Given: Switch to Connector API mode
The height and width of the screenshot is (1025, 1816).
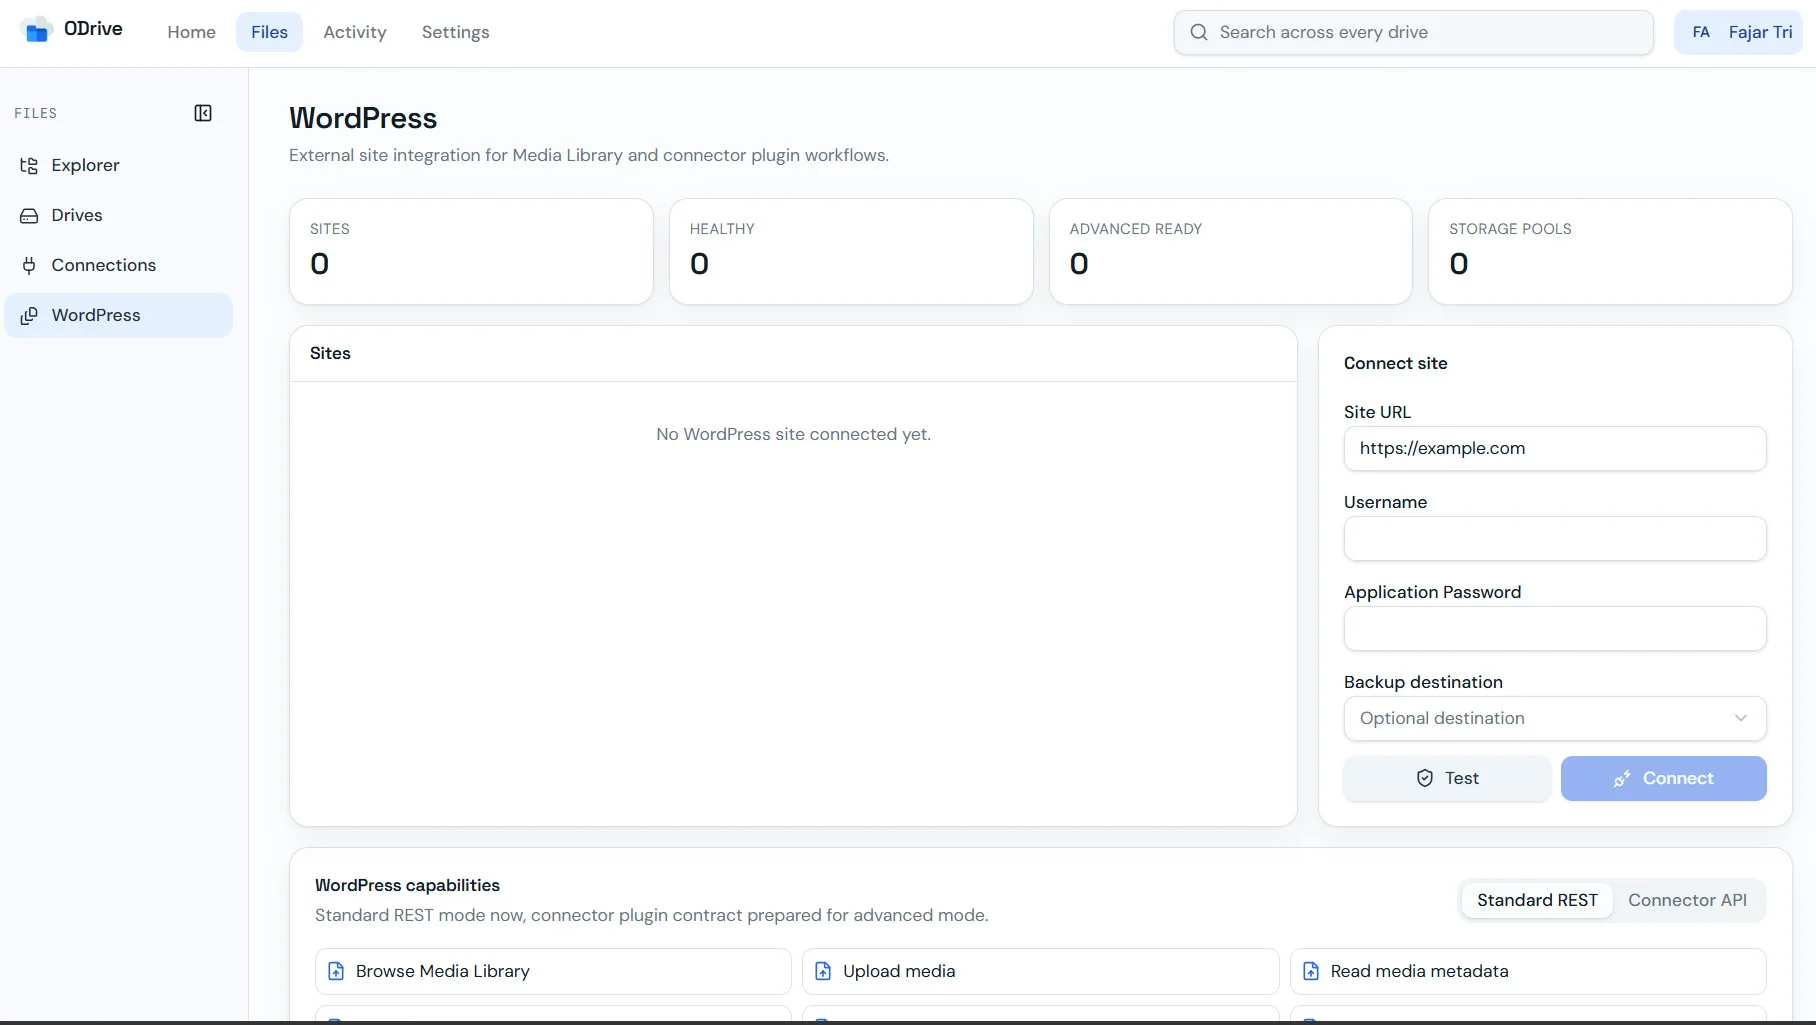Looking at the screenshot, I should pos(1687,900).
